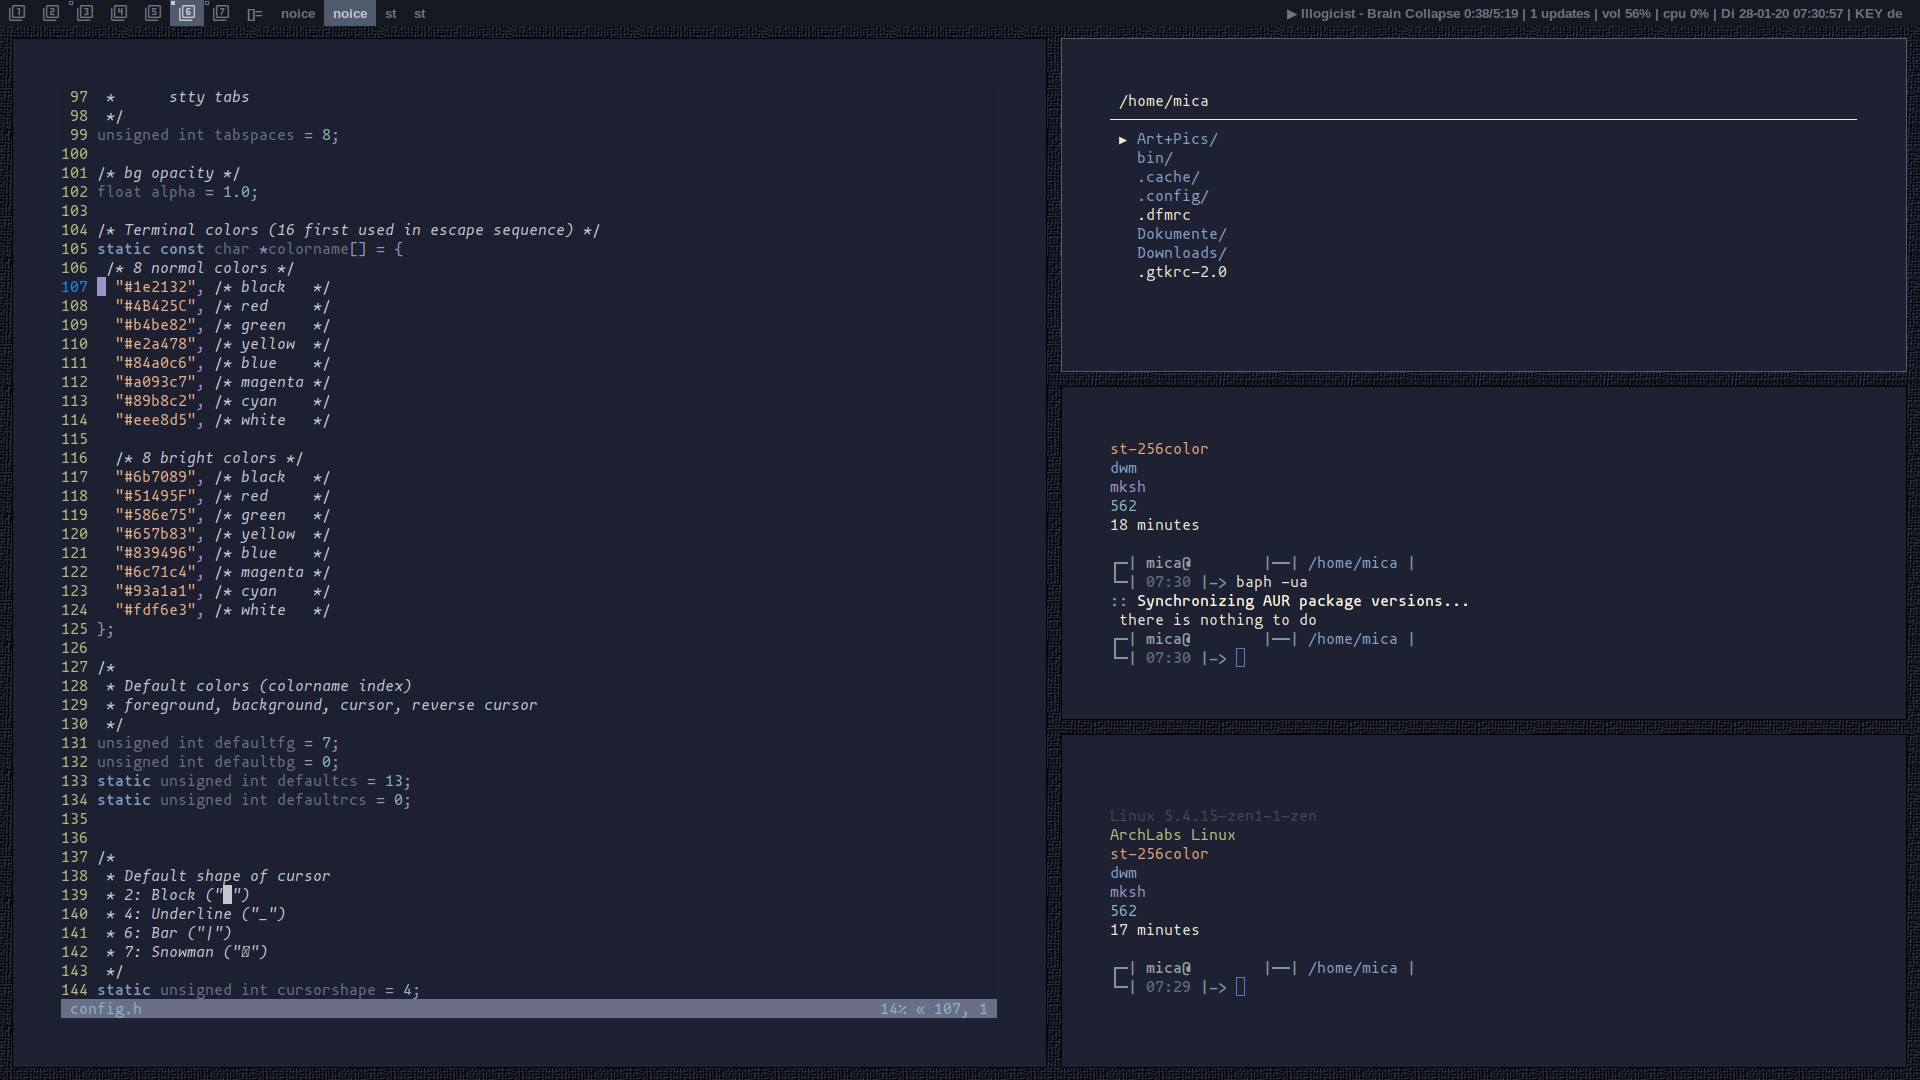The height and width of the screenshot is (1080, 1920).
Task: Focus the second st window title
Action: [x=420, y=14]
